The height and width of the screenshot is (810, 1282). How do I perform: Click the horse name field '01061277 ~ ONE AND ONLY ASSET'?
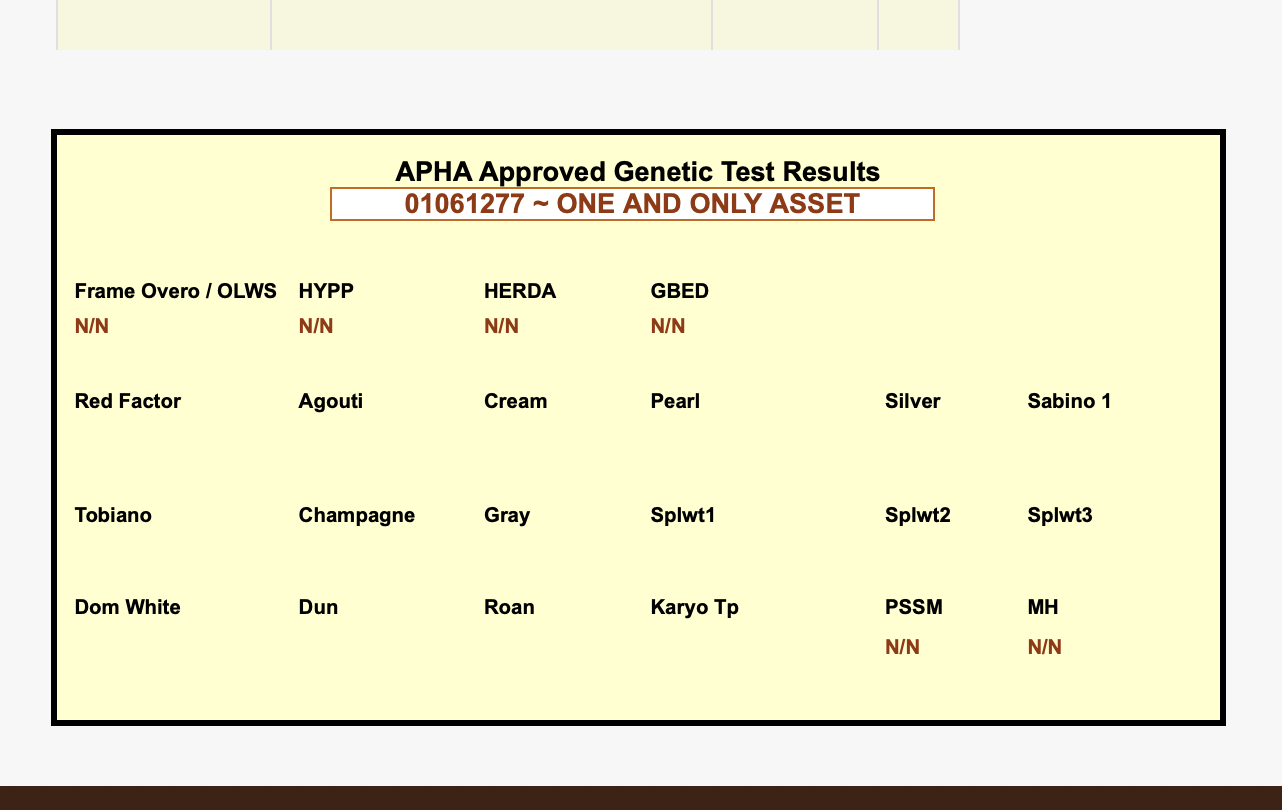pyautogui.click(x=632, y=204)
